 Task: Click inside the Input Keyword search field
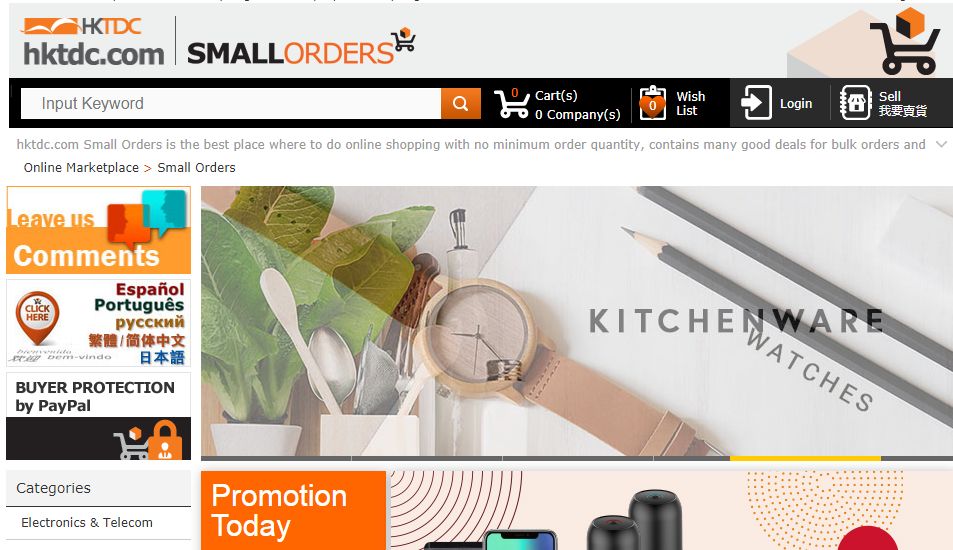click(231, 103)
